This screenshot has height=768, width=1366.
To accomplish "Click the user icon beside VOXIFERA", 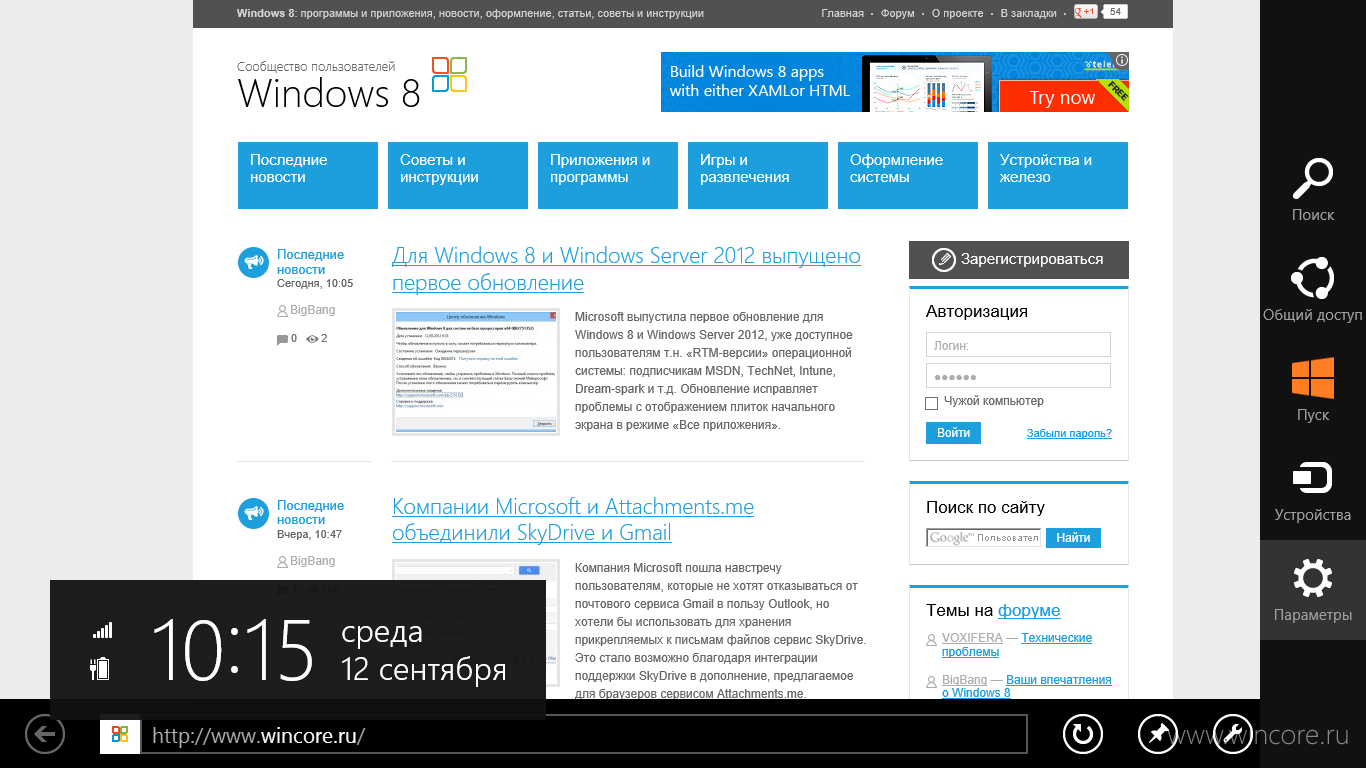I will pos(932,639).
